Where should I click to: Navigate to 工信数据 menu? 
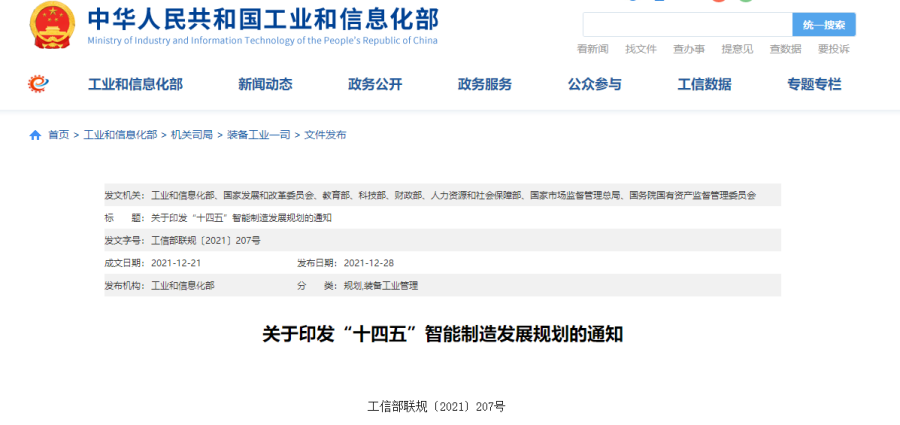point(704,84)
